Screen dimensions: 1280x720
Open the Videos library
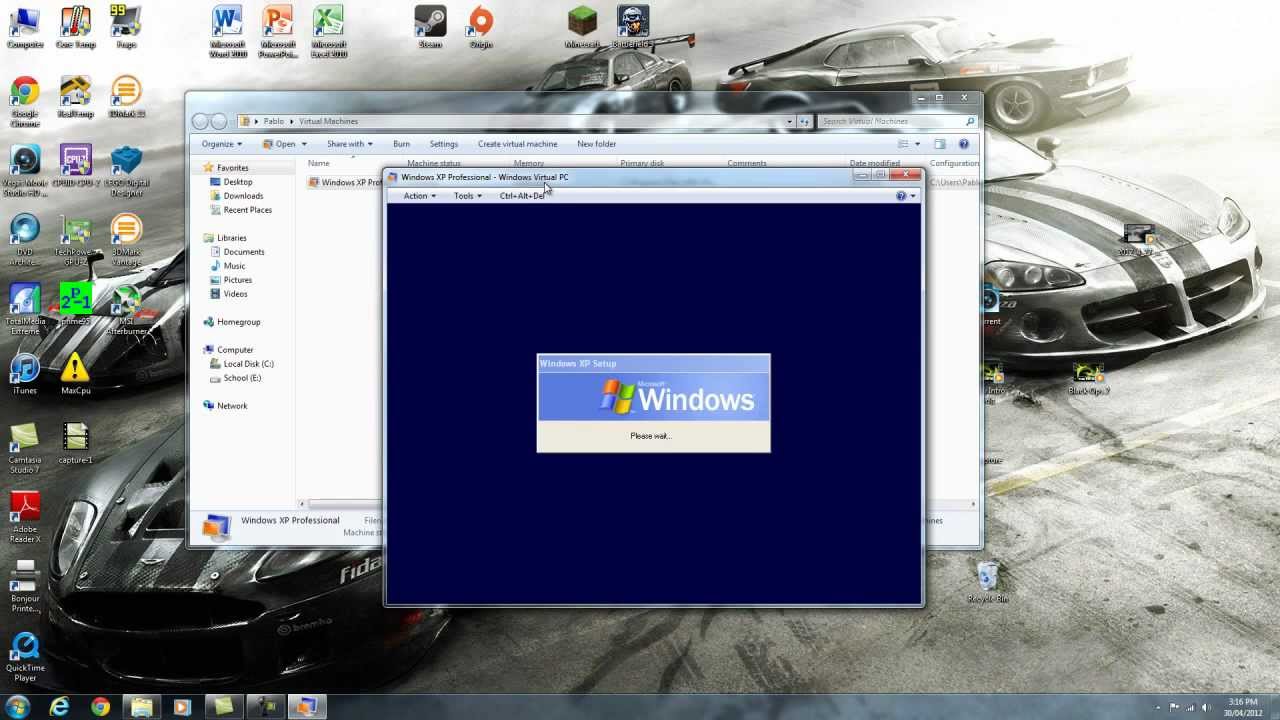(235, 294)
